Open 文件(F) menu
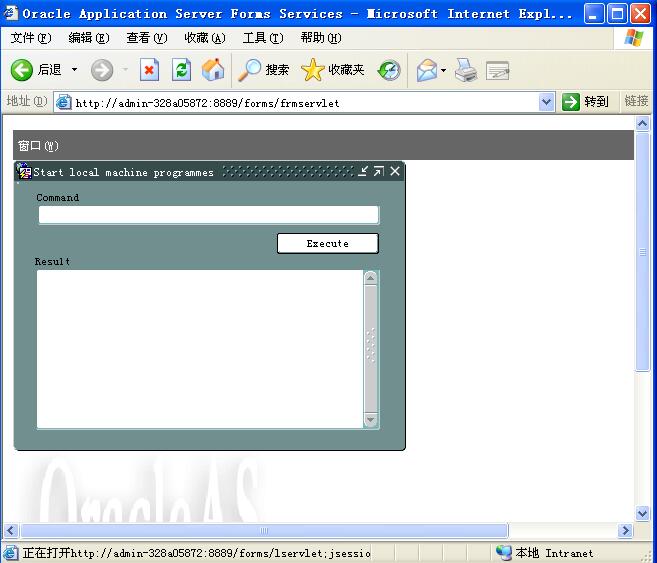This screenshot has height=563, width=657. [x=31, y=38]
